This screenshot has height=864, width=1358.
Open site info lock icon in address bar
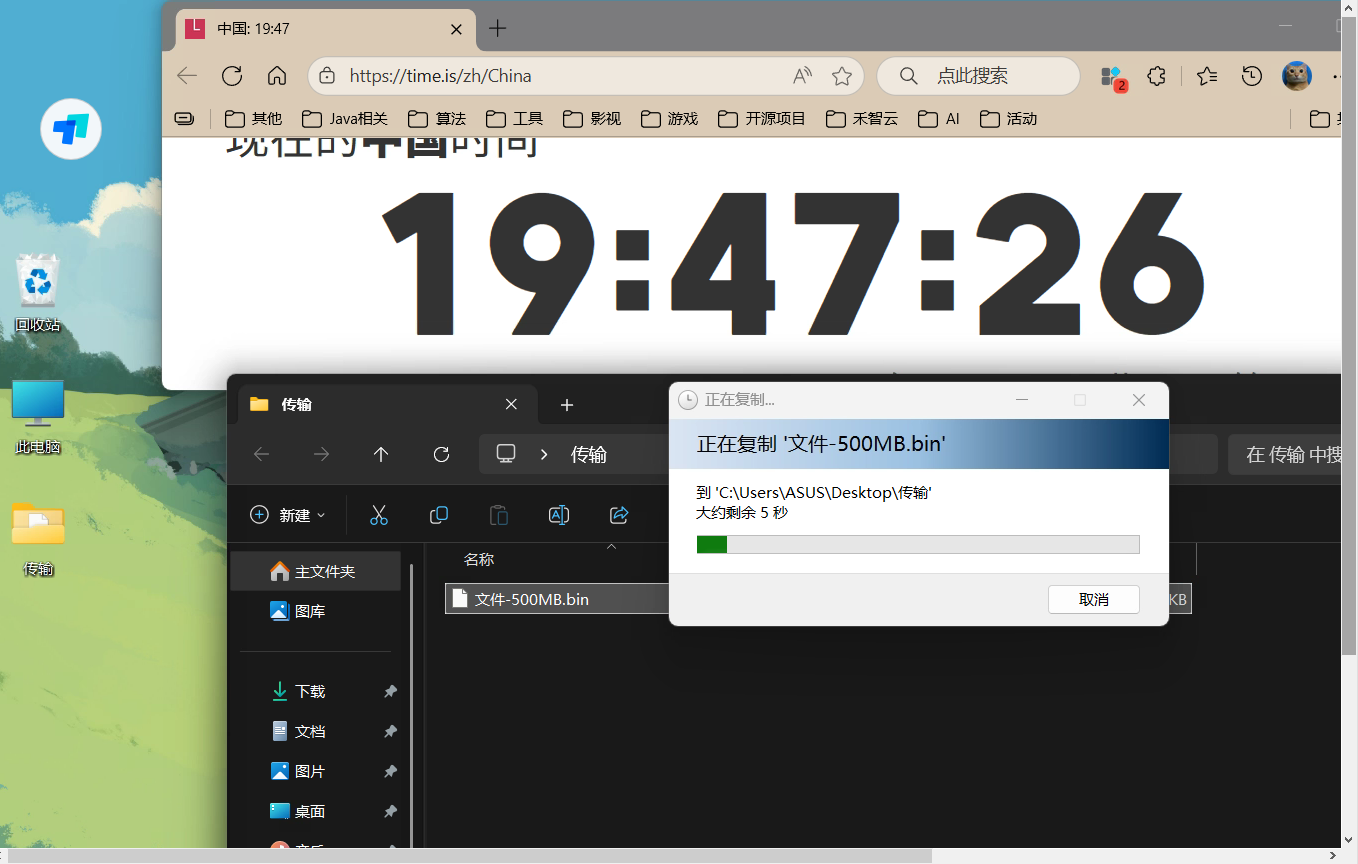[x=326, y=76]
